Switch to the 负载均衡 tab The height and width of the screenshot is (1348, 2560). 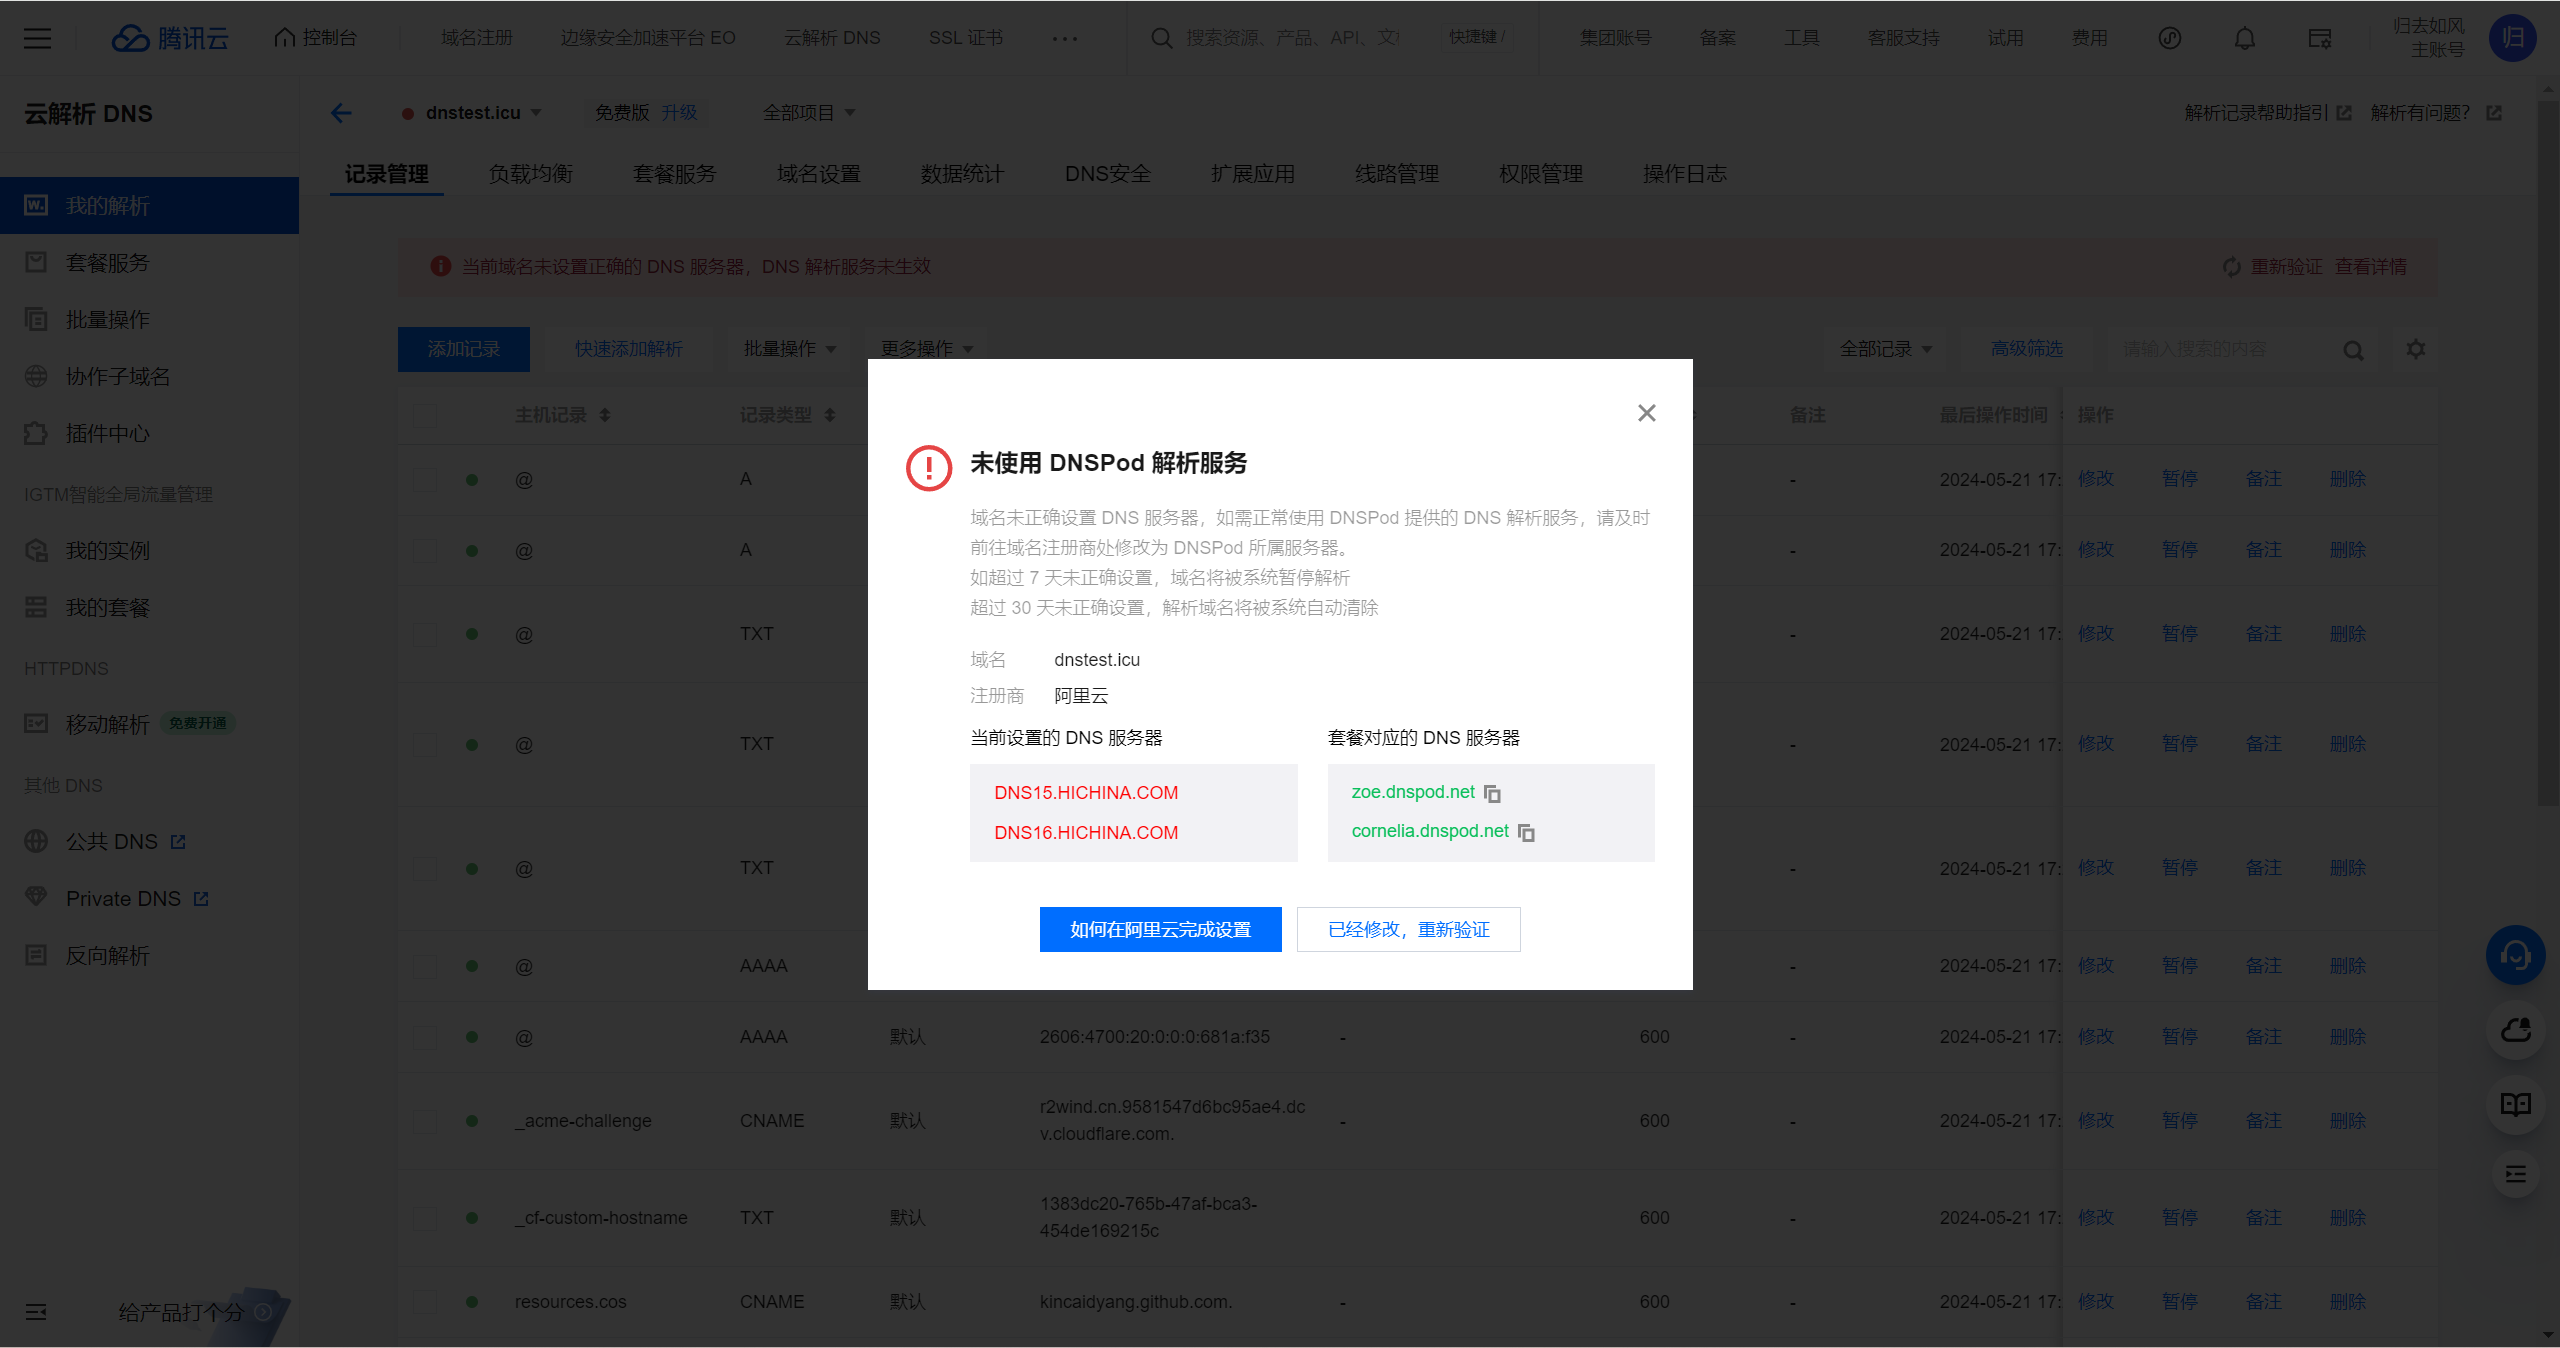tap(530, 174)
